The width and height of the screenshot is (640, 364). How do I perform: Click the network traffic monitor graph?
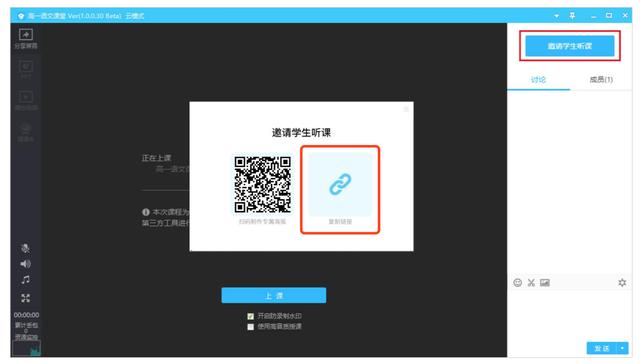point(27,349)
